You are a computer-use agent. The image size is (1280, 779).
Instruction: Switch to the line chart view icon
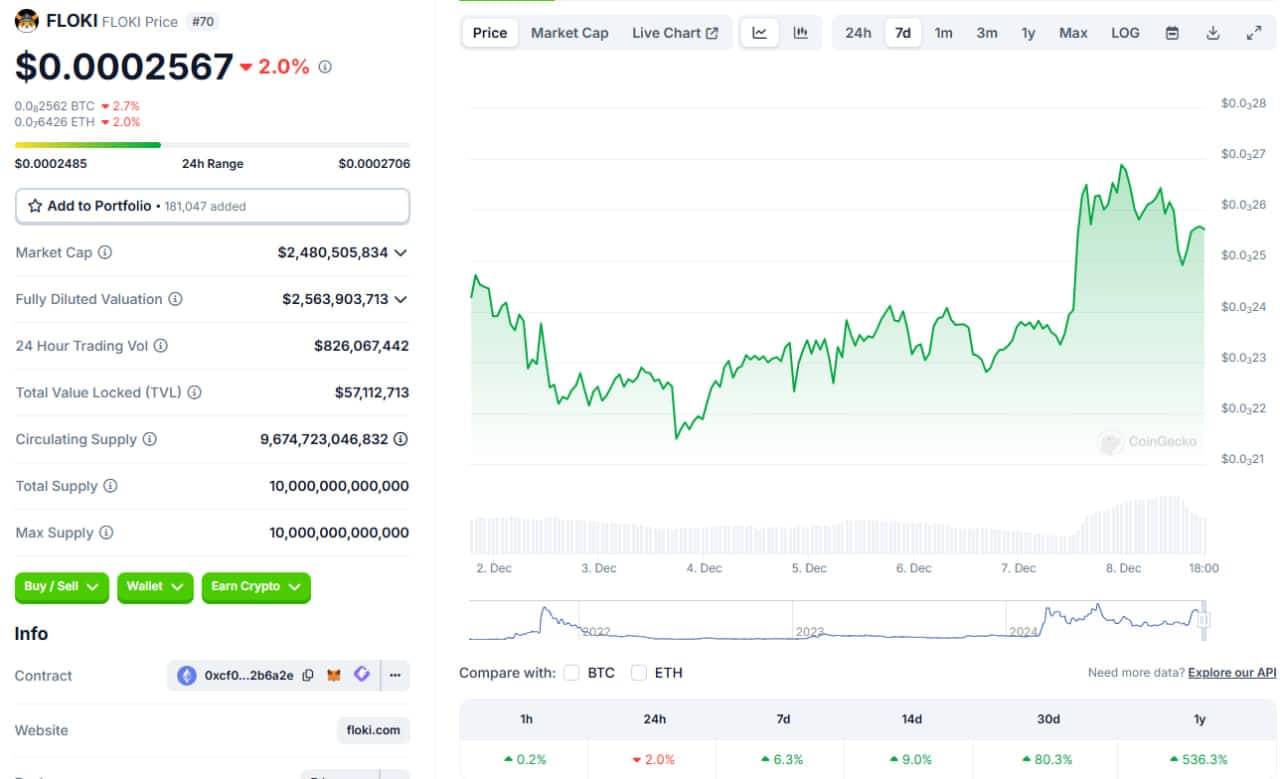pyautogui.click(x=760, y=33)
